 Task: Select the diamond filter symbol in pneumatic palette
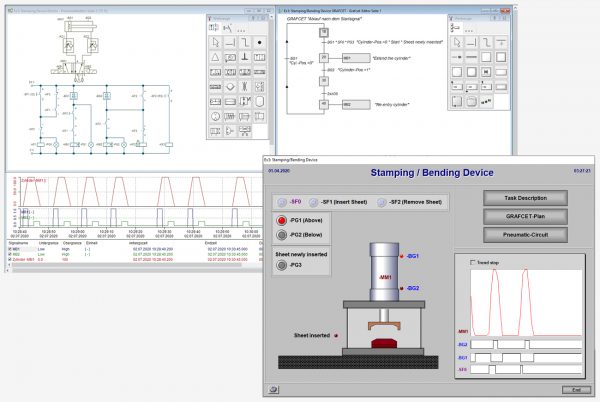[230, 87]
